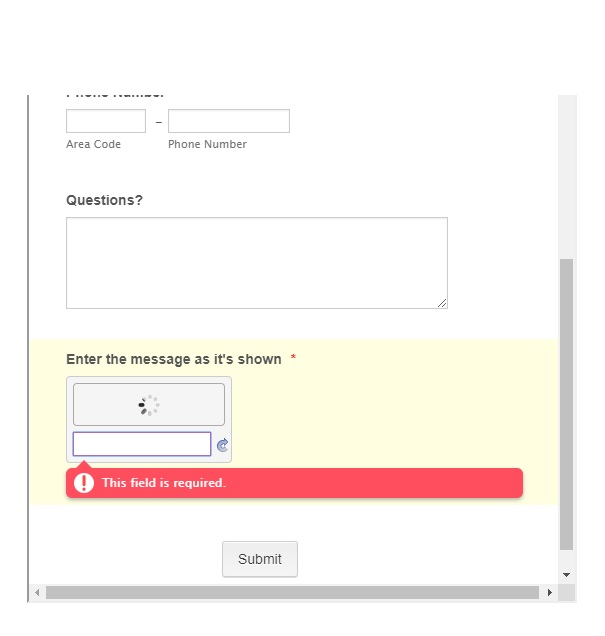Click the horizontal scrollbar thumb
Image resolution: width=605 pixels, height=636 pixels.
coord(292,593)
